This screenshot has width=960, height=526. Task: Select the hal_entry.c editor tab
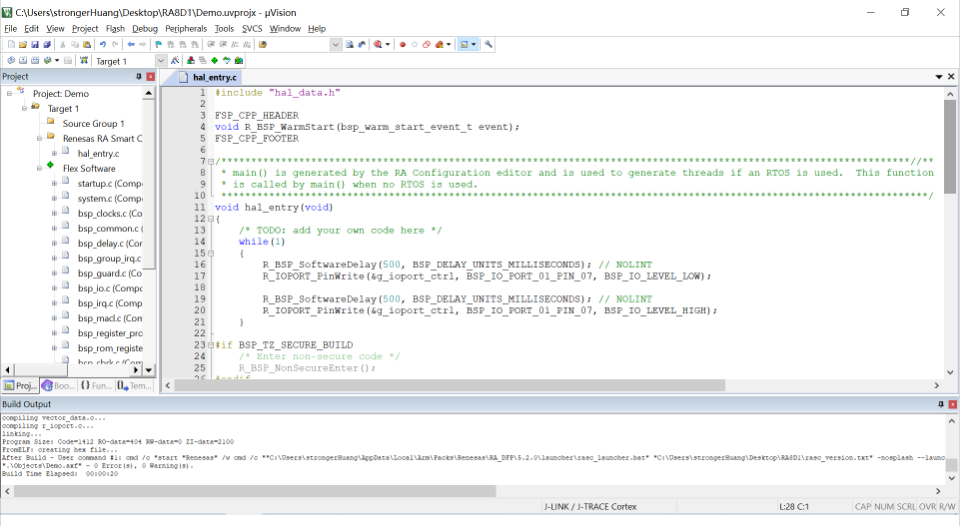point(208,77)
